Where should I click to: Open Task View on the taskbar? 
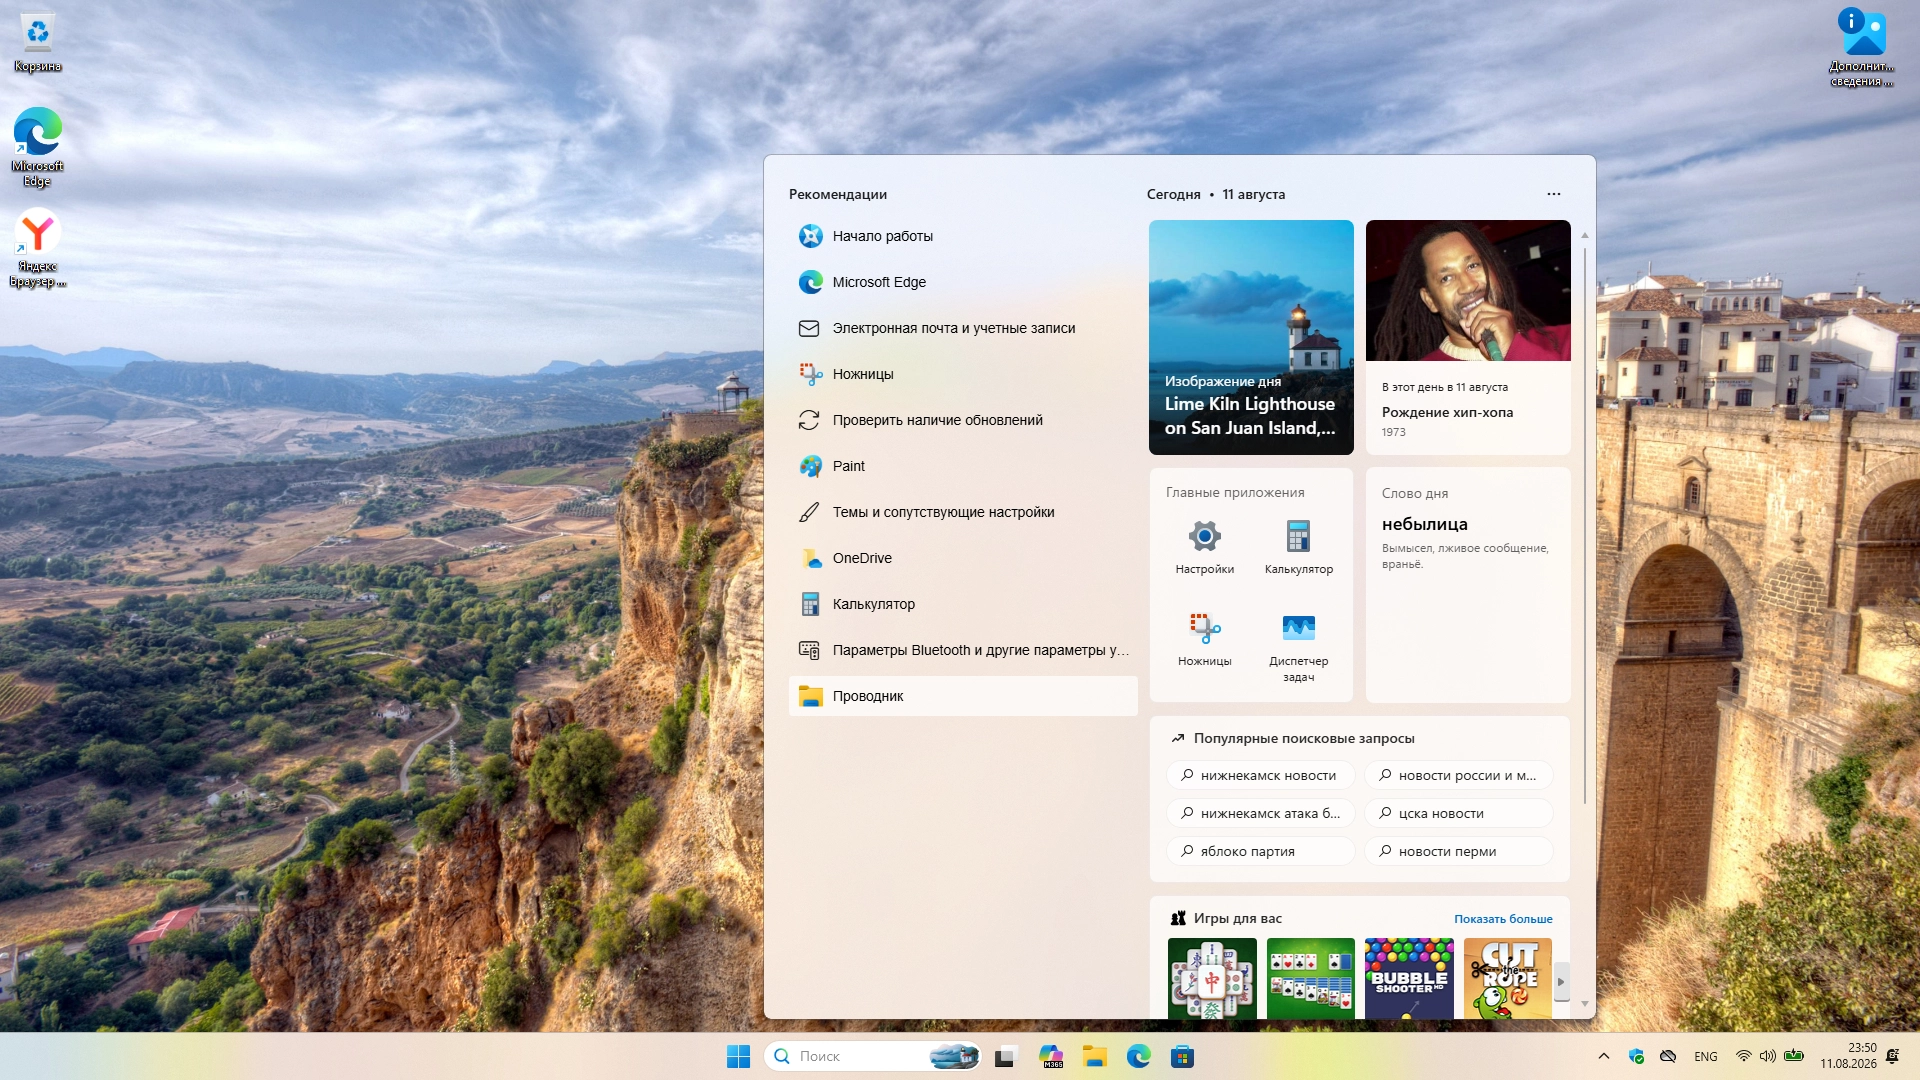(x=1005, y=1056)
